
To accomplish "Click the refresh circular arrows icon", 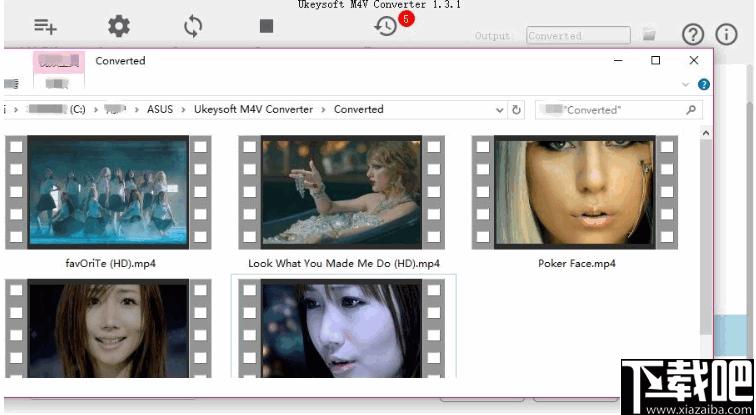I will 193,26.
